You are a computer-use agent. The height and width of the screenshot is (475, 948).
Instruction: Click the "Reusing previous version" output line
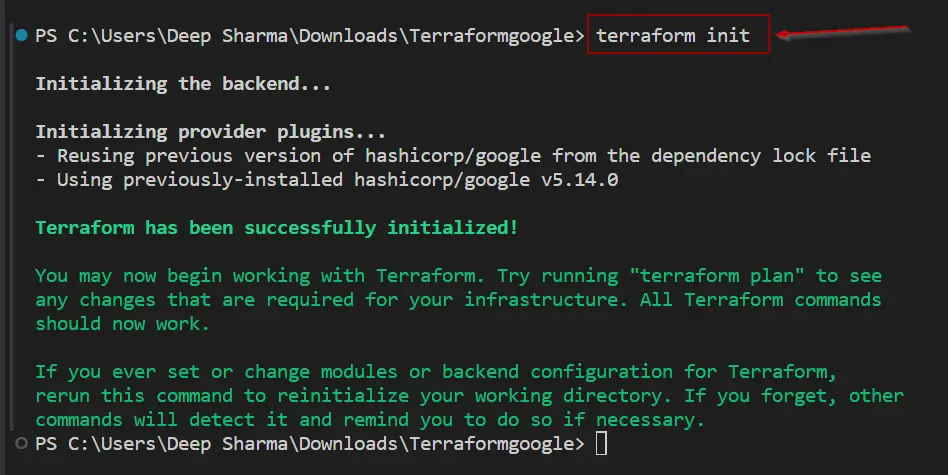[x=300, y=156]
